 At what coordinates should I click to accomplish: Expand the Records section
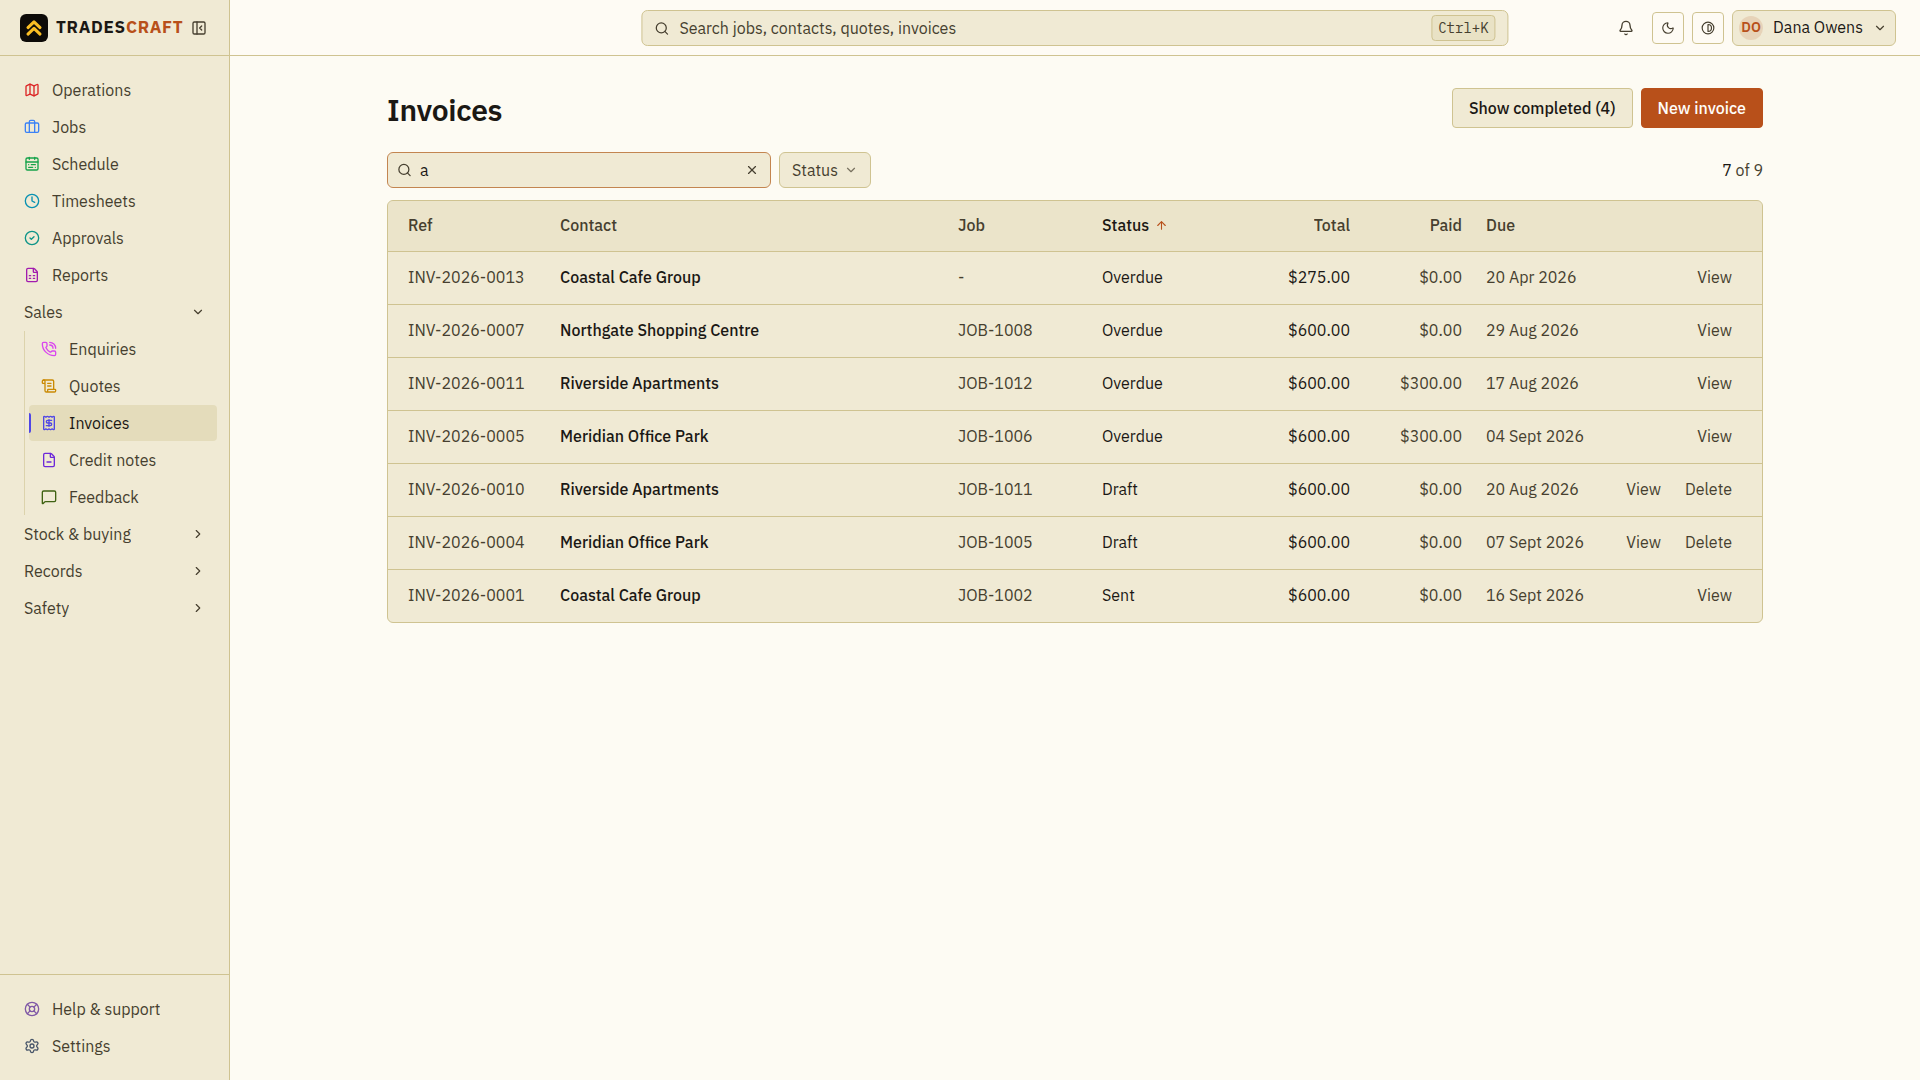(115, 571)
